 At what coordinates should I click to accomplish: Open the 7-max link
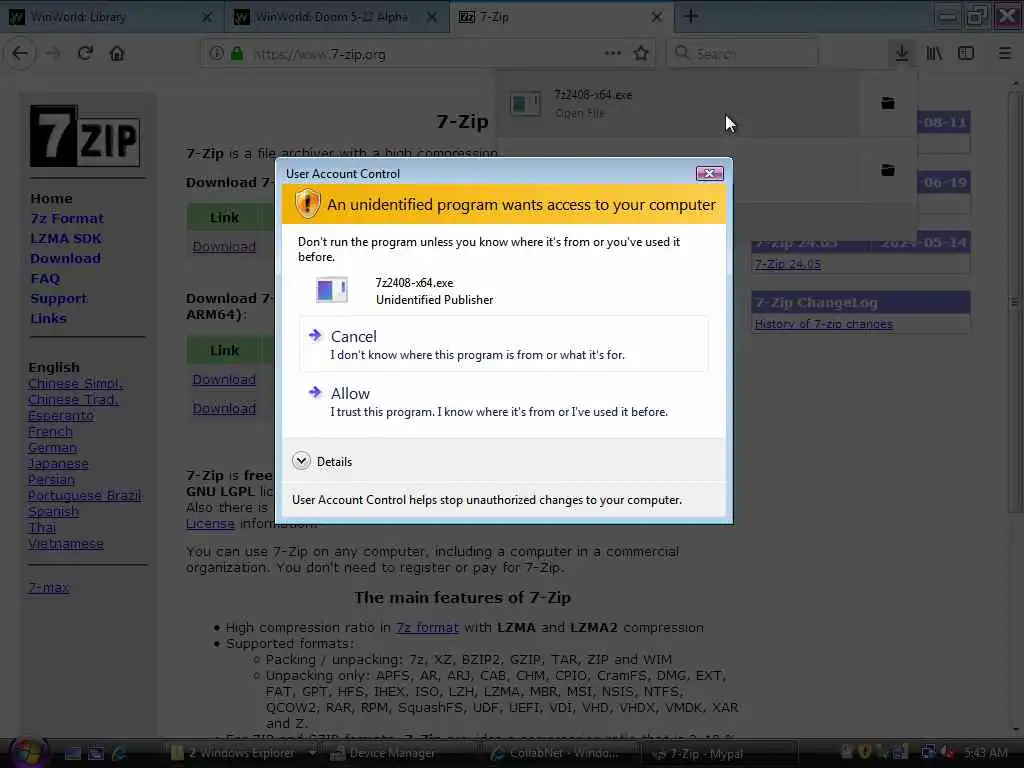click(x=49, y=588)
